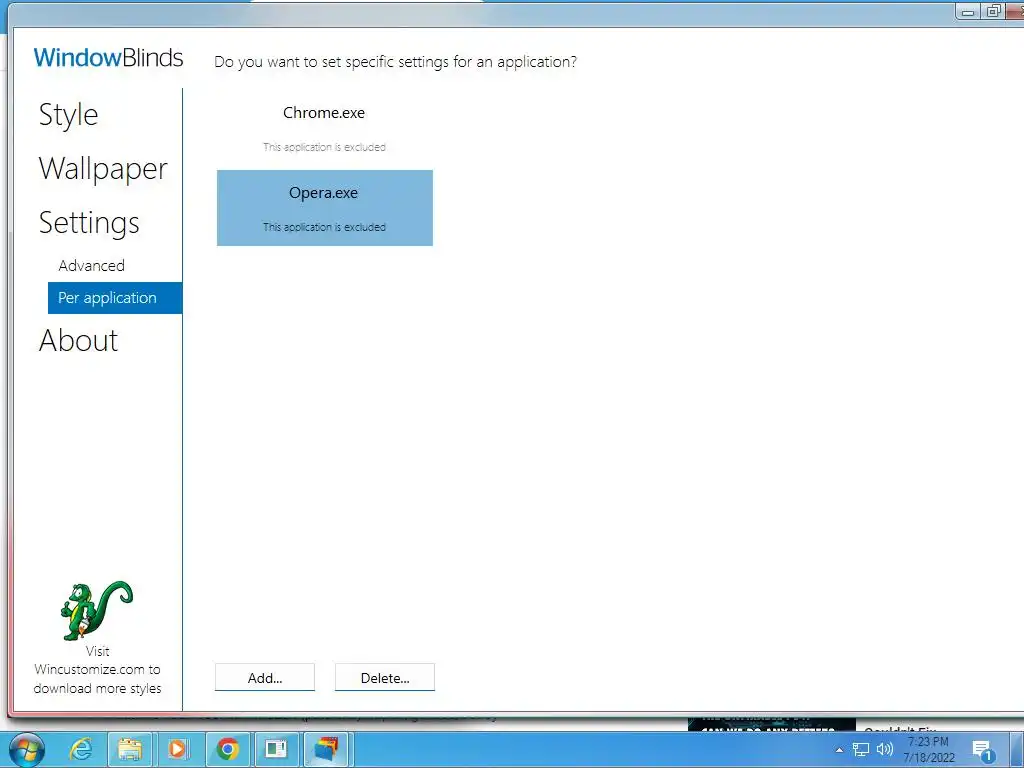Open the Windows Start menu orb
The image size is (1024, 768).
(27, 749)
